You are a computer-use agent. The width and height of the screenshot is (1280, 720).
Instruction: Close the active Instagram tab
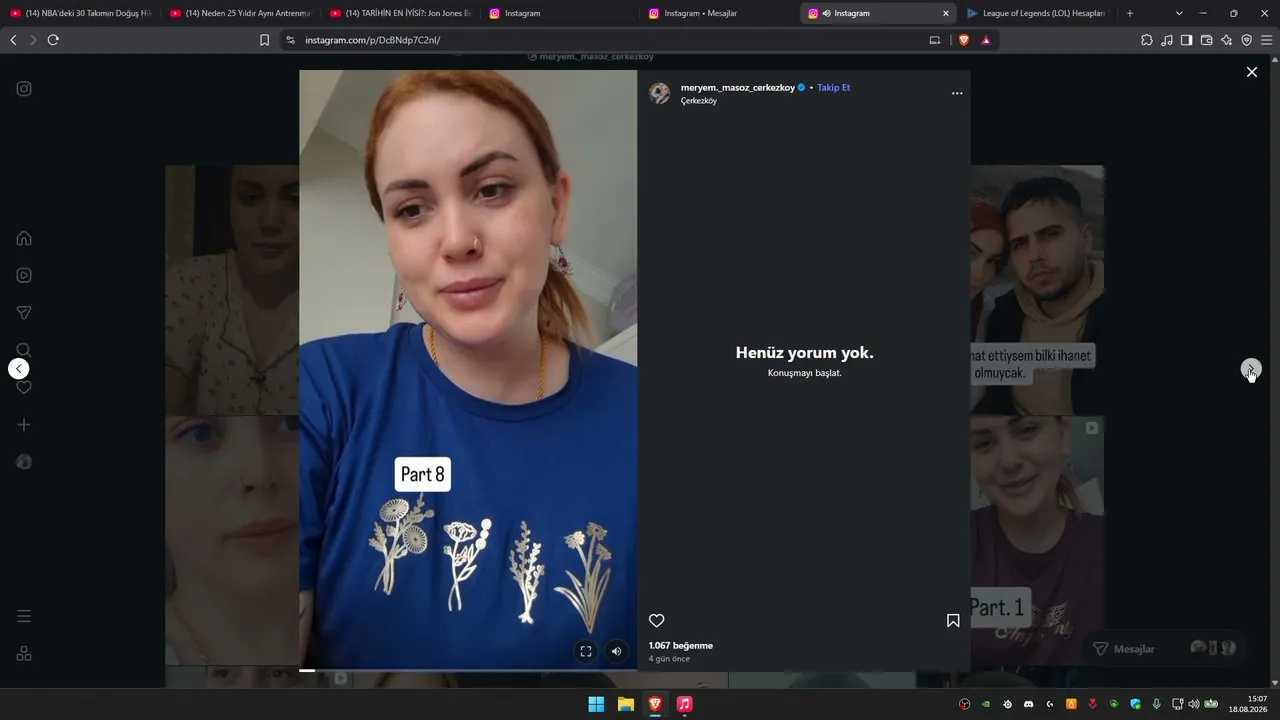(x=946, y=13)
